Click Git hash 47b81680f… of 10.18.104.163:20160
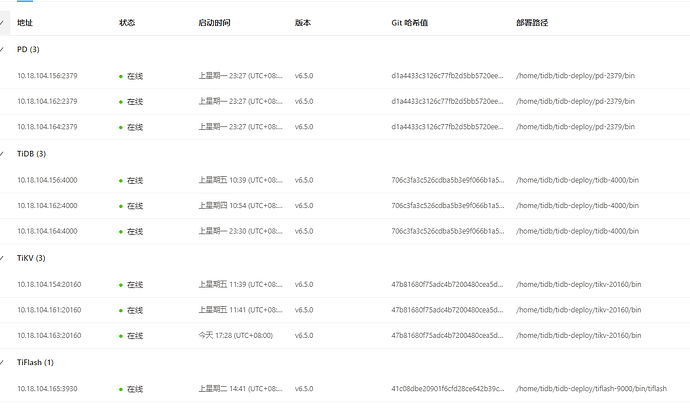Screen dimensions: 690x415 (x=448, y=335)
